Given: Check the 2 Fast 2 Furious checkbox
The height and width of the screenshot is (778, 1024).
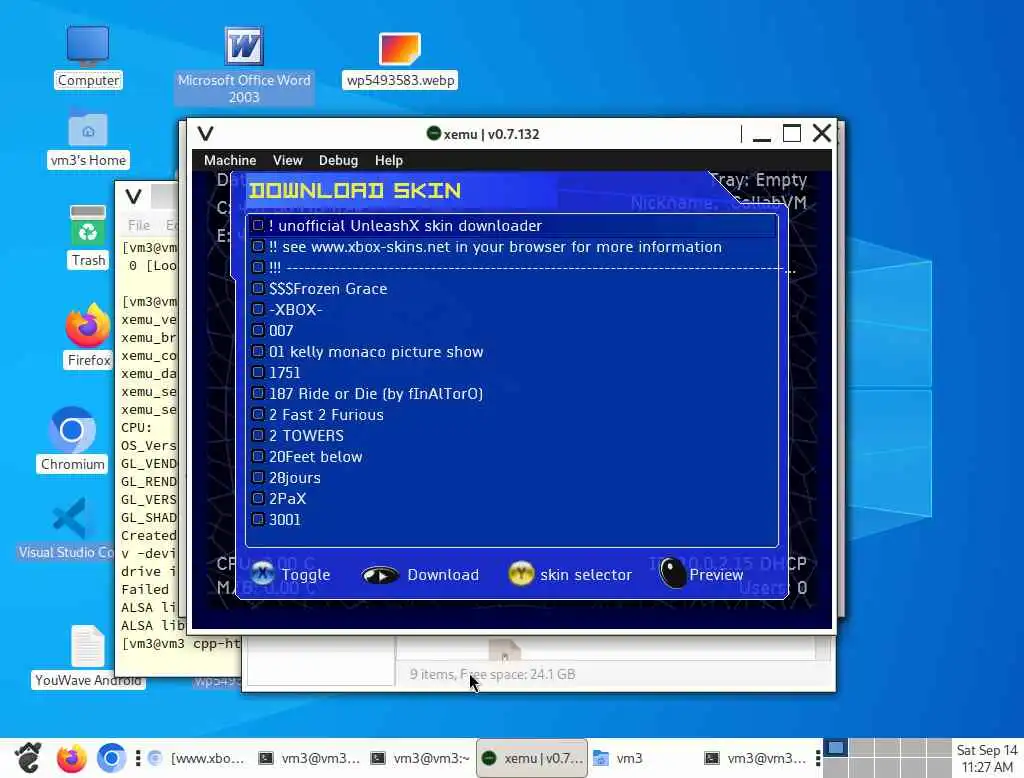Looking at the screenshot, I should coord(259,414).
